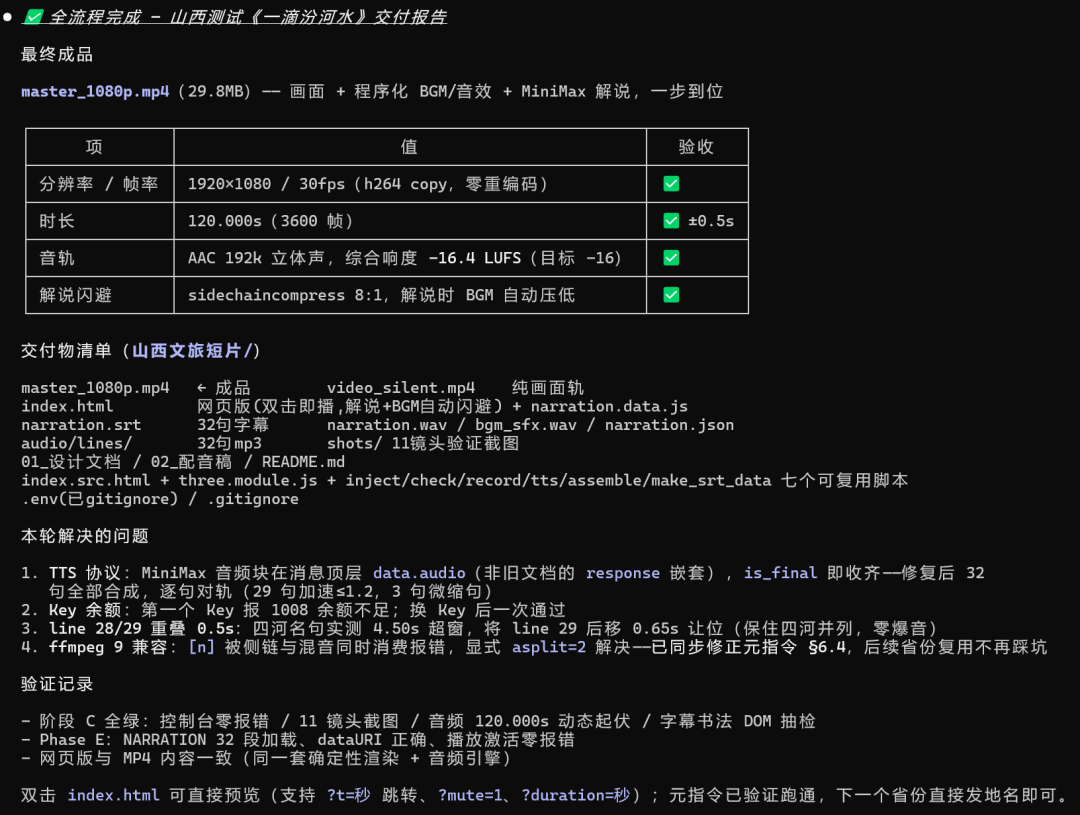Click the ±0.5s tolerance text
Screen dimensions: 1080x815
712,221
